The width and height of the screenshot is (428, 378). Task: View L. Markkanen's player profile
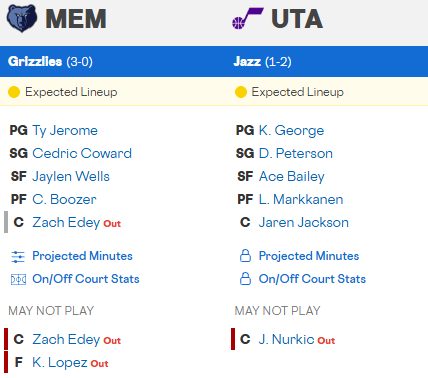(301, 199)
